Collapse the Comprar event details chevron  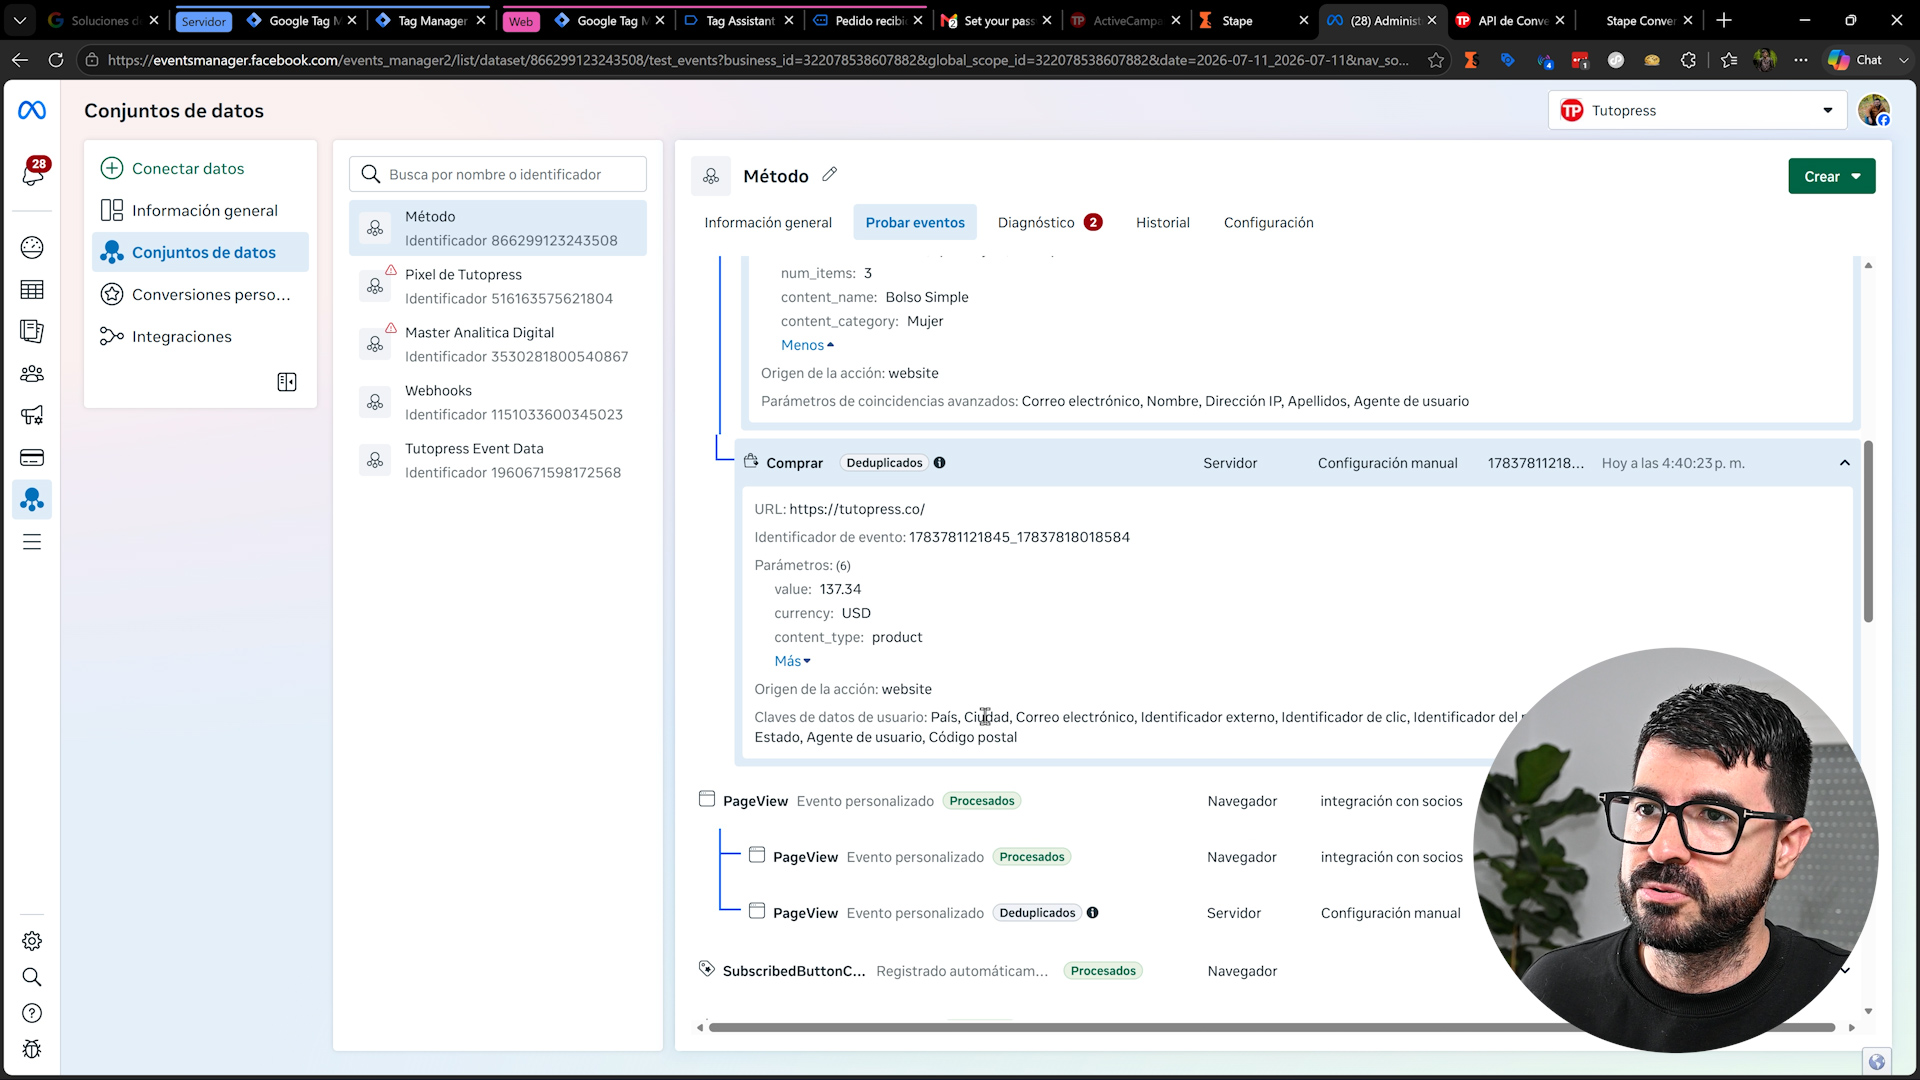1844,463
